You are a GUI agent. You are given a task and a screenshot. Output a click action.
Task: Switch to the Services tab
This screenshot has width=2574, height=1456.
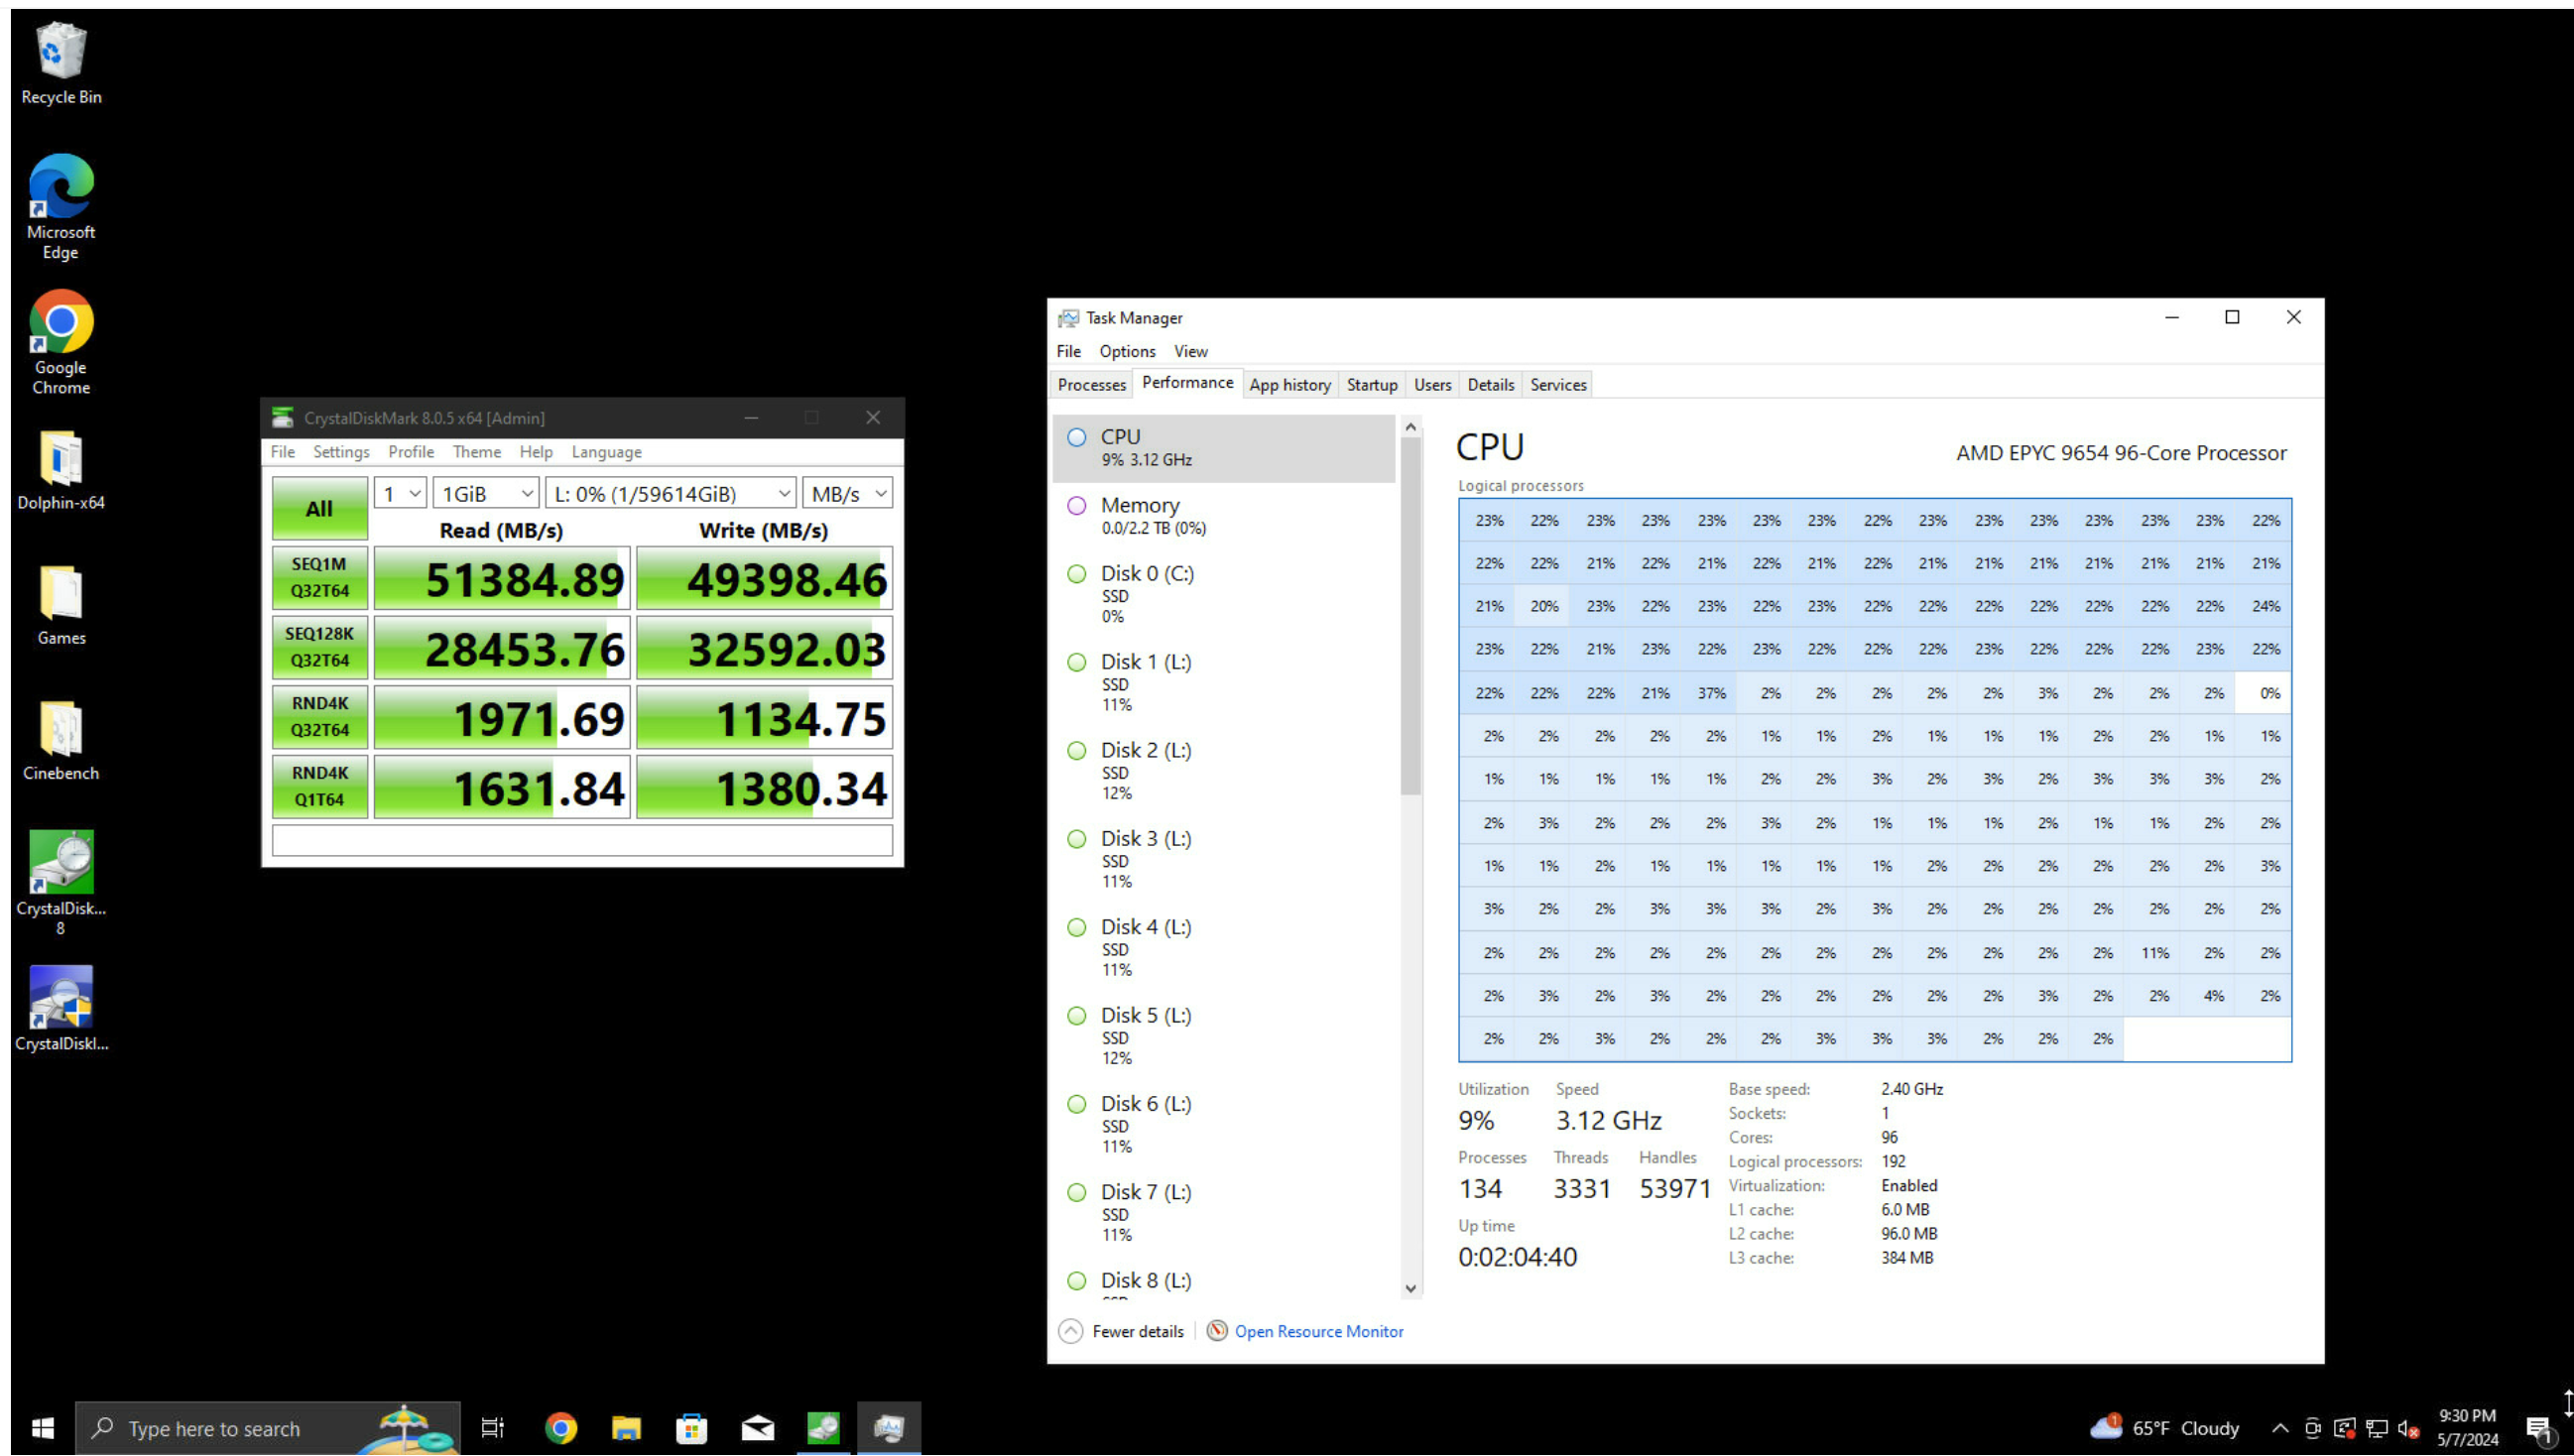(x=1558, y=384)
